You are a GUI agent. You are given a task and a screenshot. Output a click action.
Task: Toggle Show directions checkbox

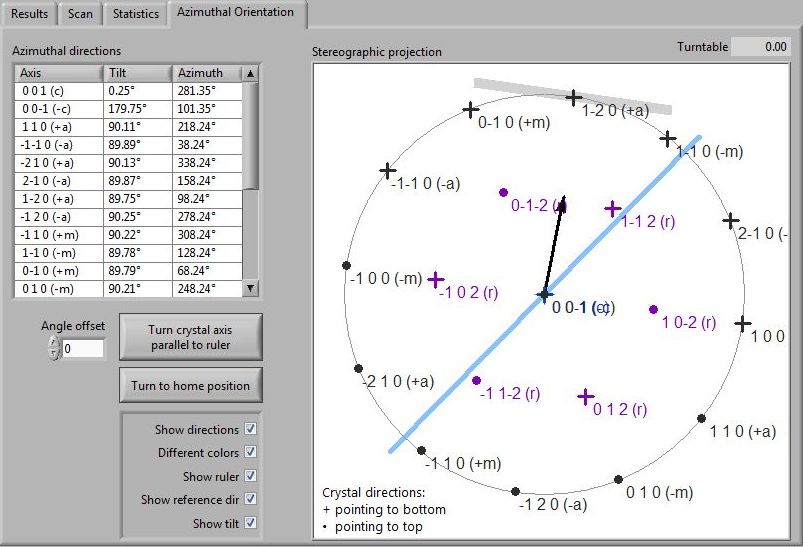pos(250,429)
